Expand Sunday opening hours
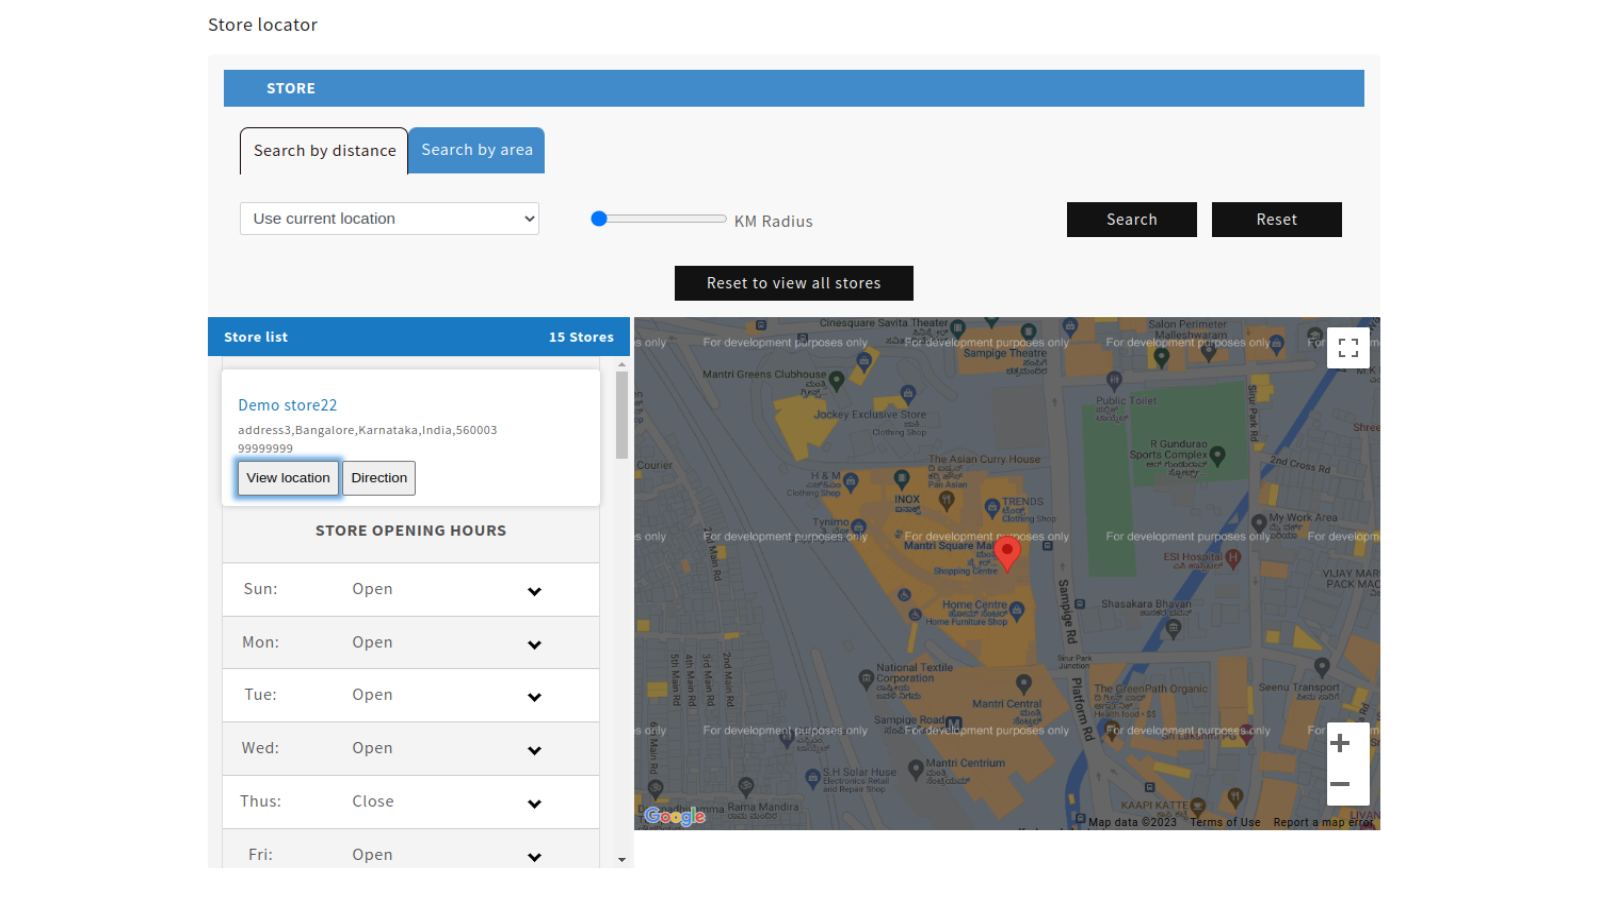Image resolution: width=1600 pixels, height=900 pixels. pyautogui.click(x=534, y=591)
